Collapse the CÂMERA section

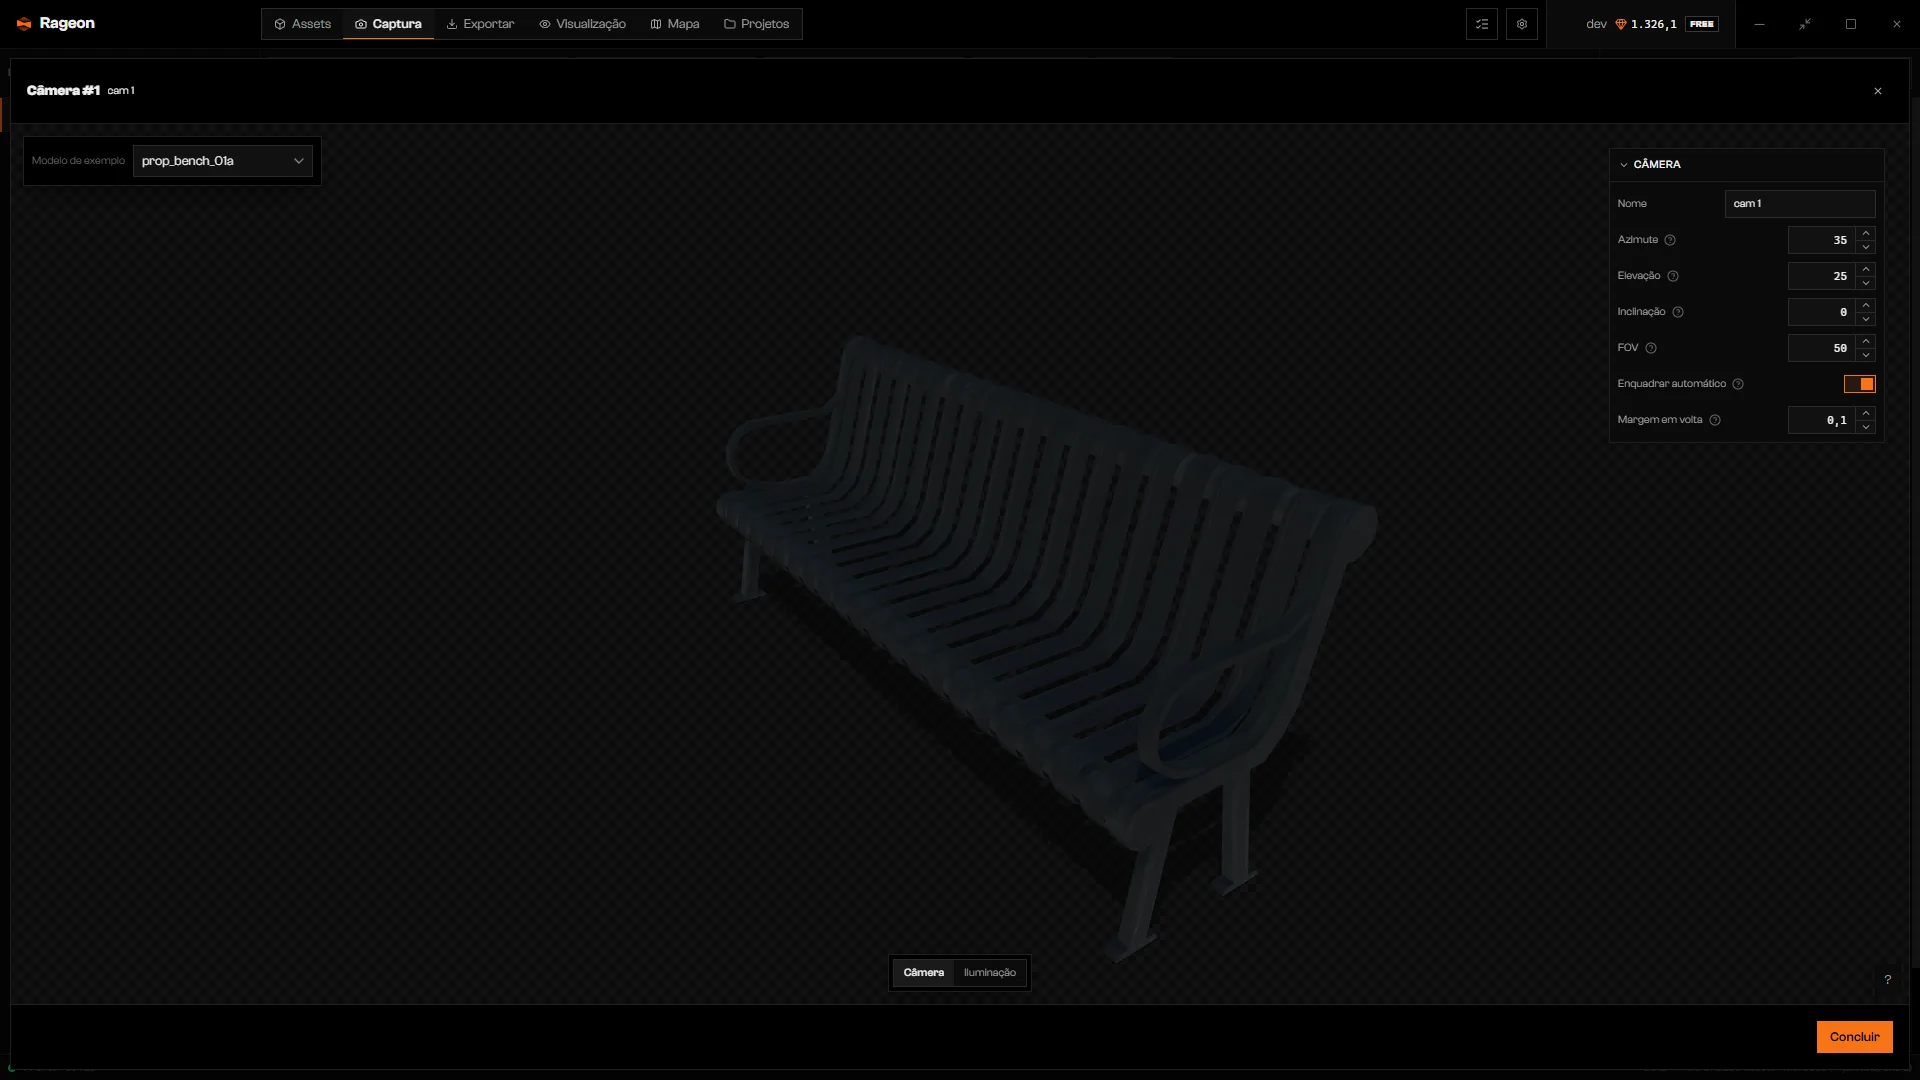coord(1624,164)
